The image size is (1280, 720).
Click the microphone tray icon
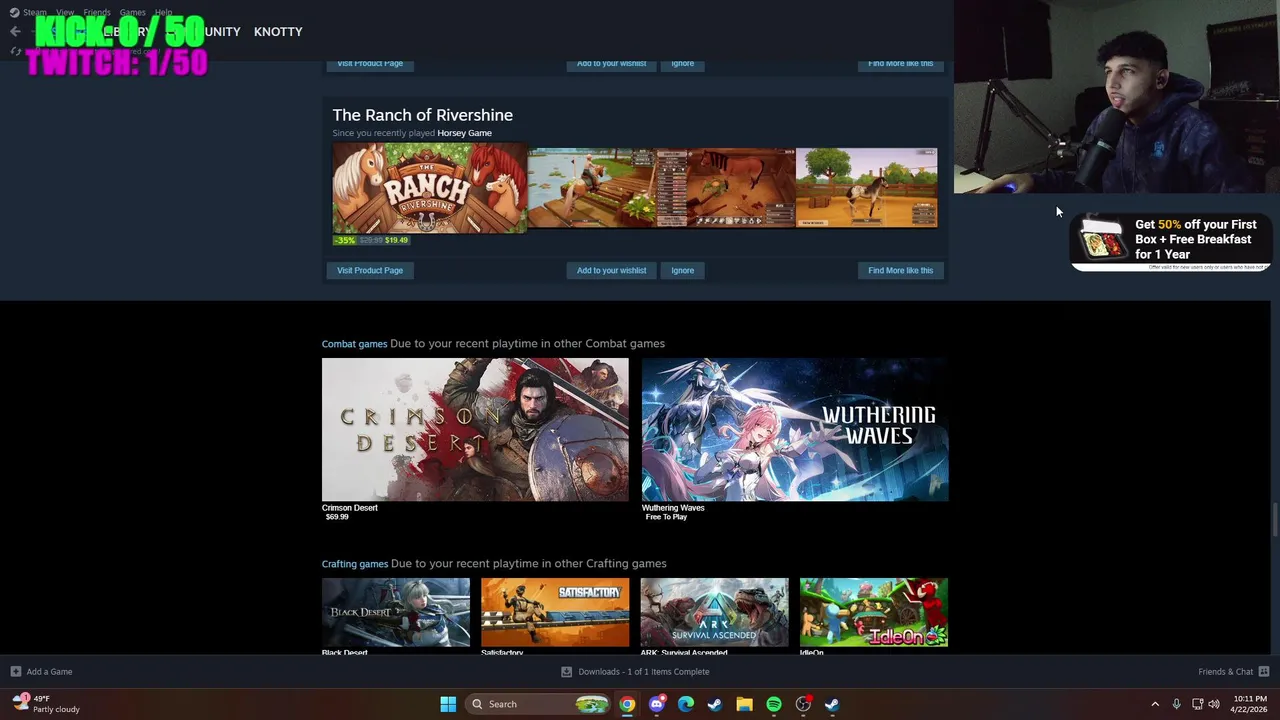coord(1176,704)
